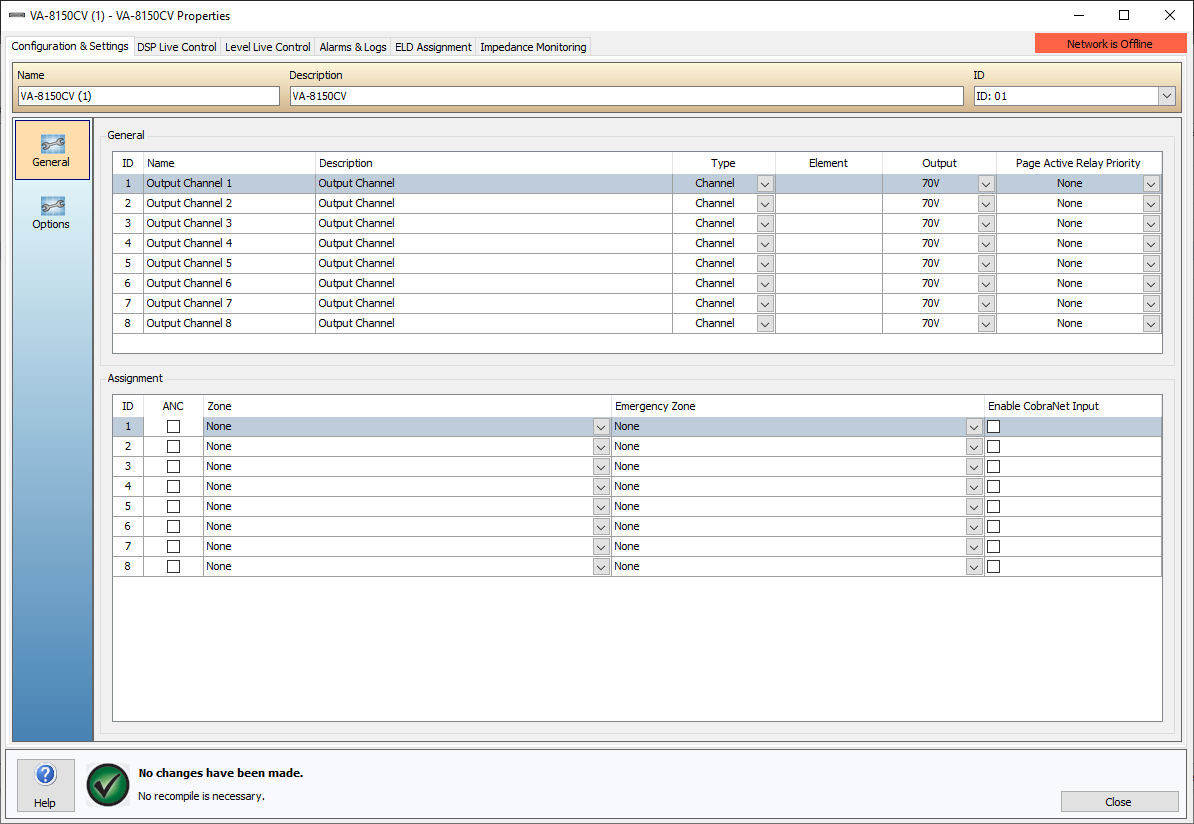Click the Help question mark icon
This screenshot has height=824, width=1194.
coord(45,777)
